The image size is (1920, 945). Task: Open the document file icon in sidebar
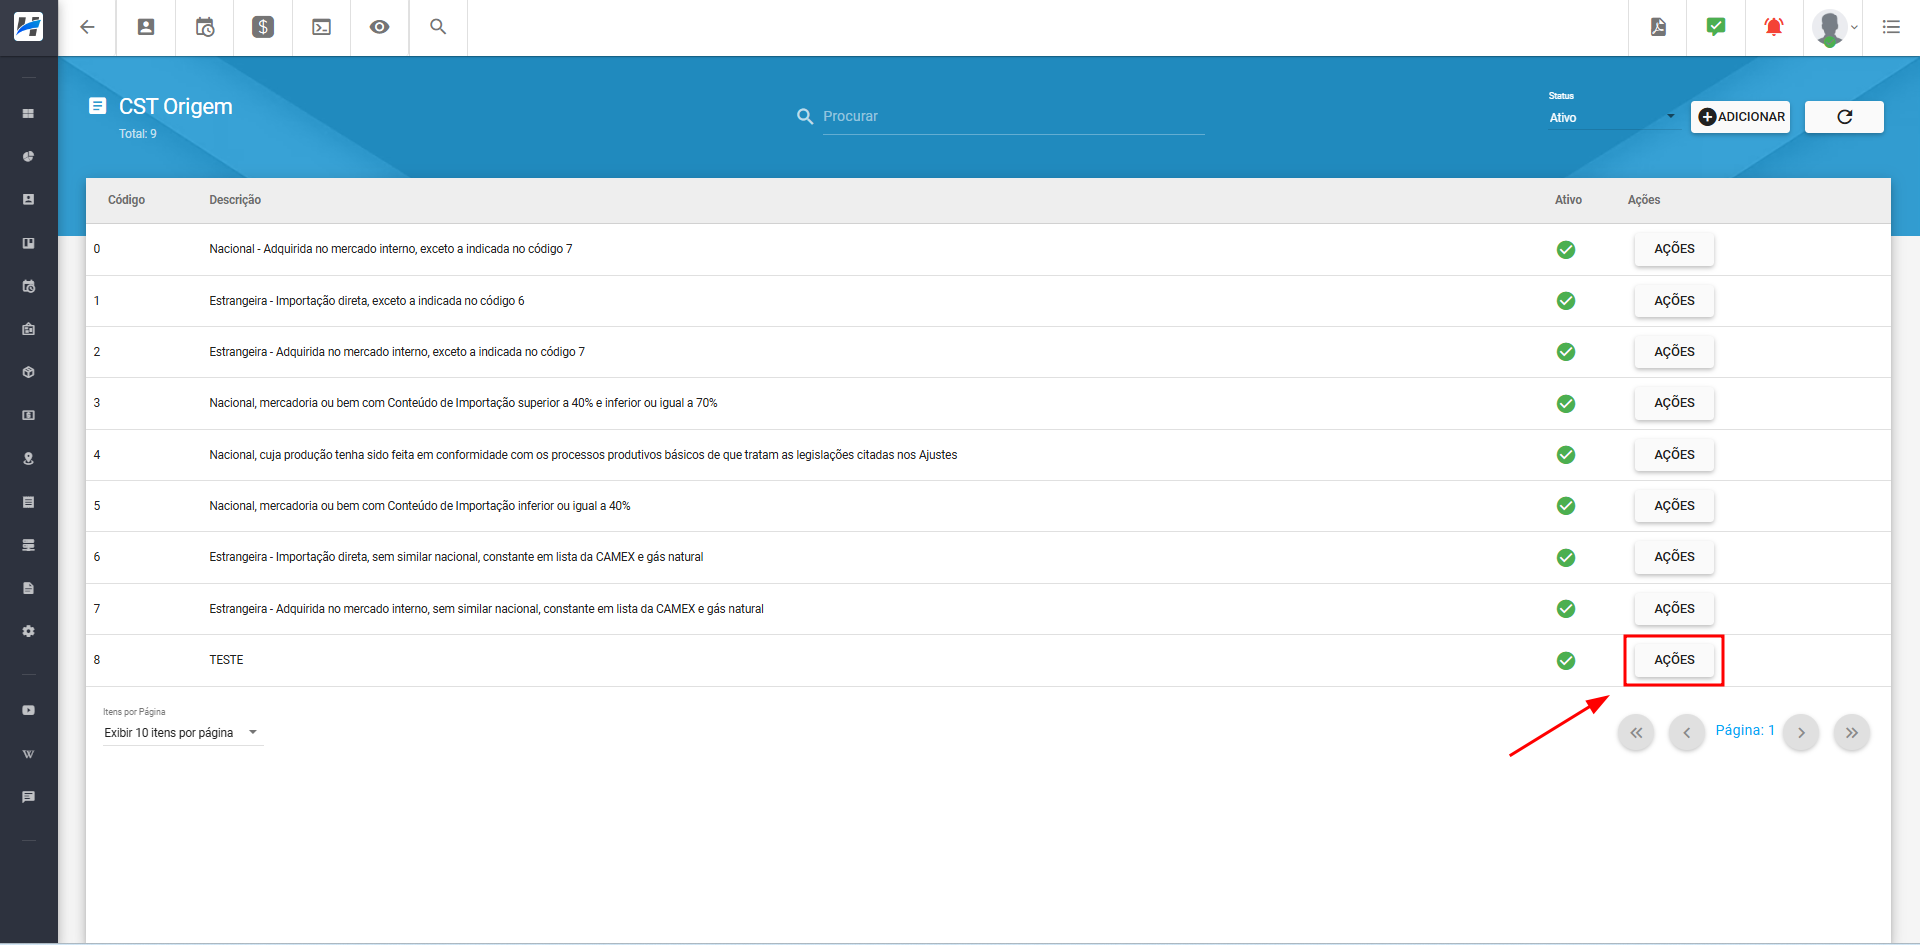[x=28, y=588]
